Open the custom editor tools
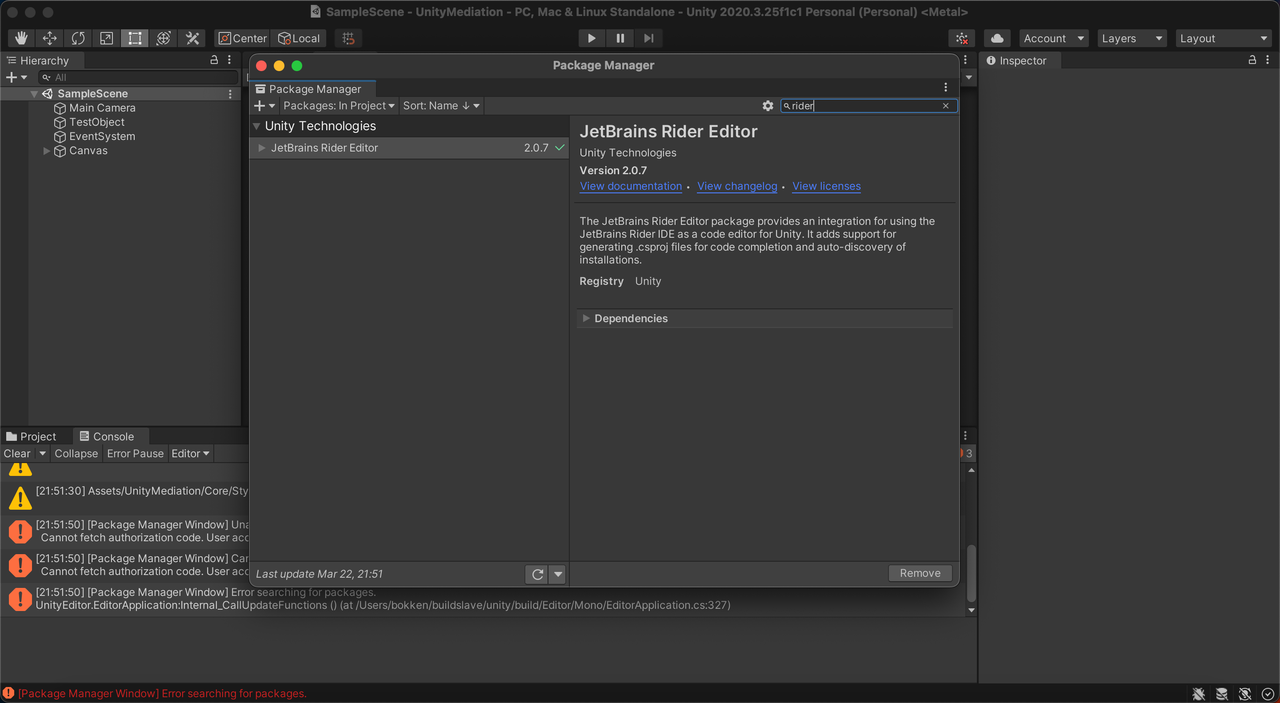 [x=192, y=38]
